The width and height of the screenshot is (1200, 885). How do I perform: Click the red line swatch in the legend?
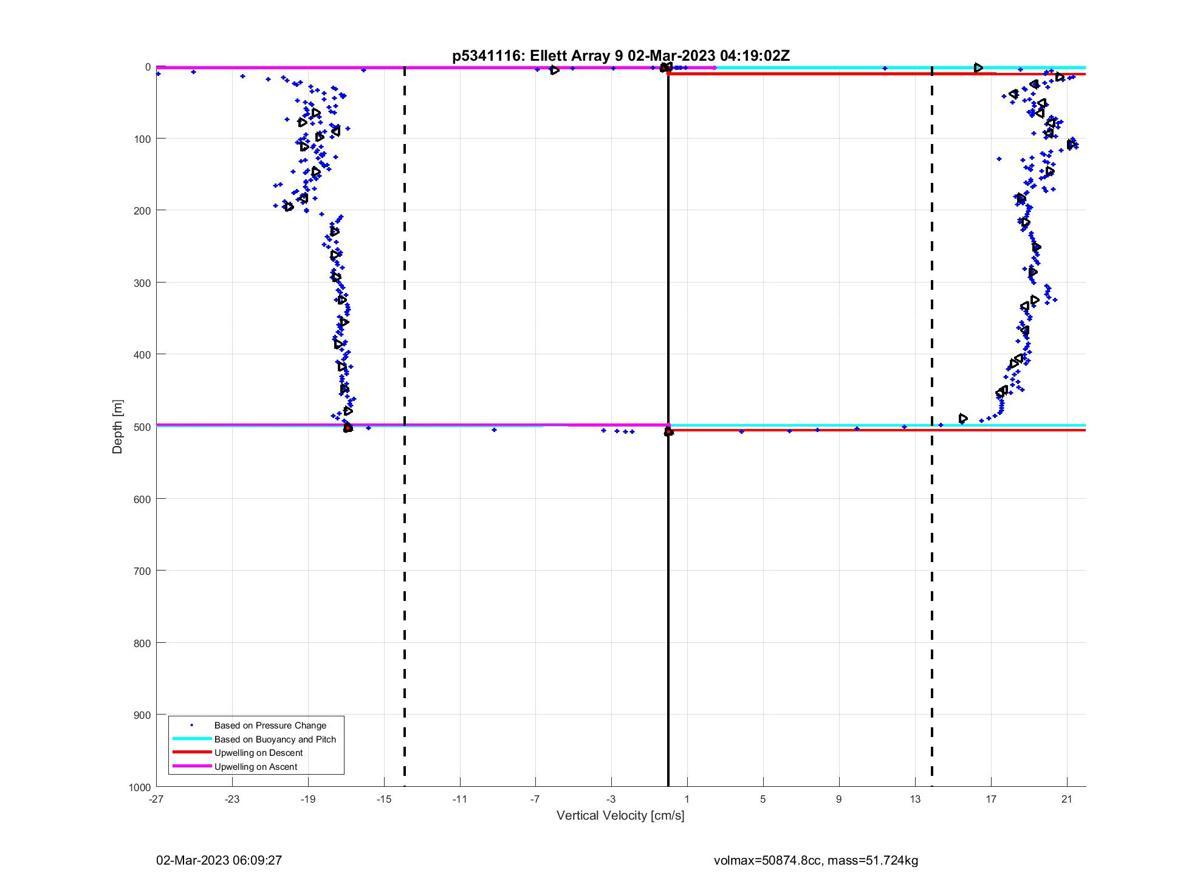point(191,752)
